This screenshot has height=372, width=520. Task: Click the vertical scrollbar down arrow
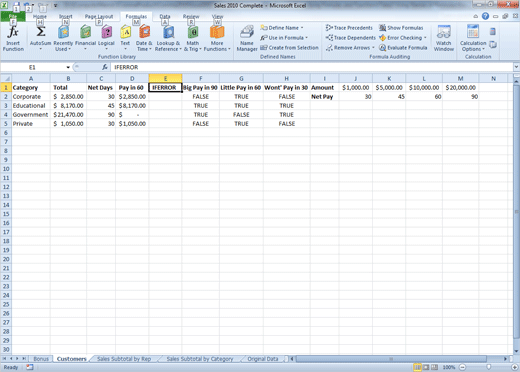coord(516,351)
